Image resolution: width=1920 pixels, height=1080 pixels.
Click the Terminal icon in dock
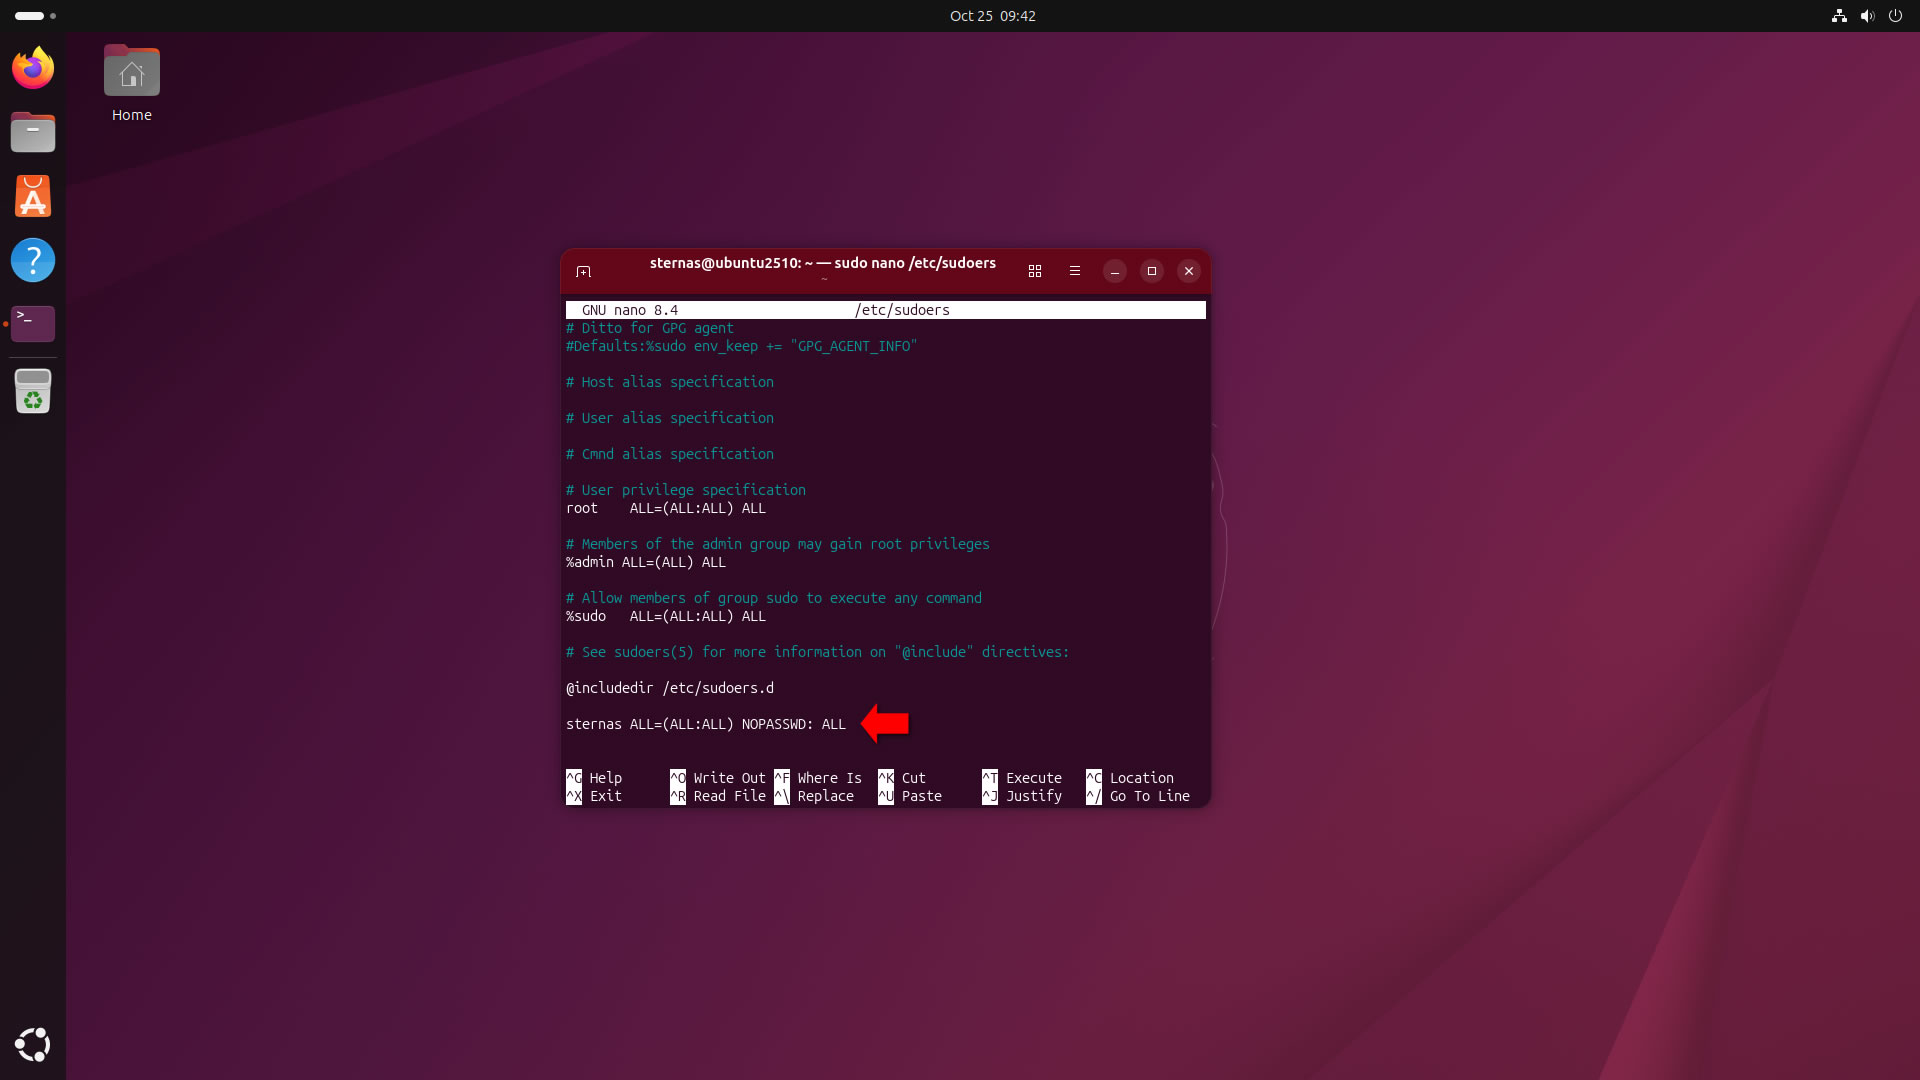tap(33, 323)
